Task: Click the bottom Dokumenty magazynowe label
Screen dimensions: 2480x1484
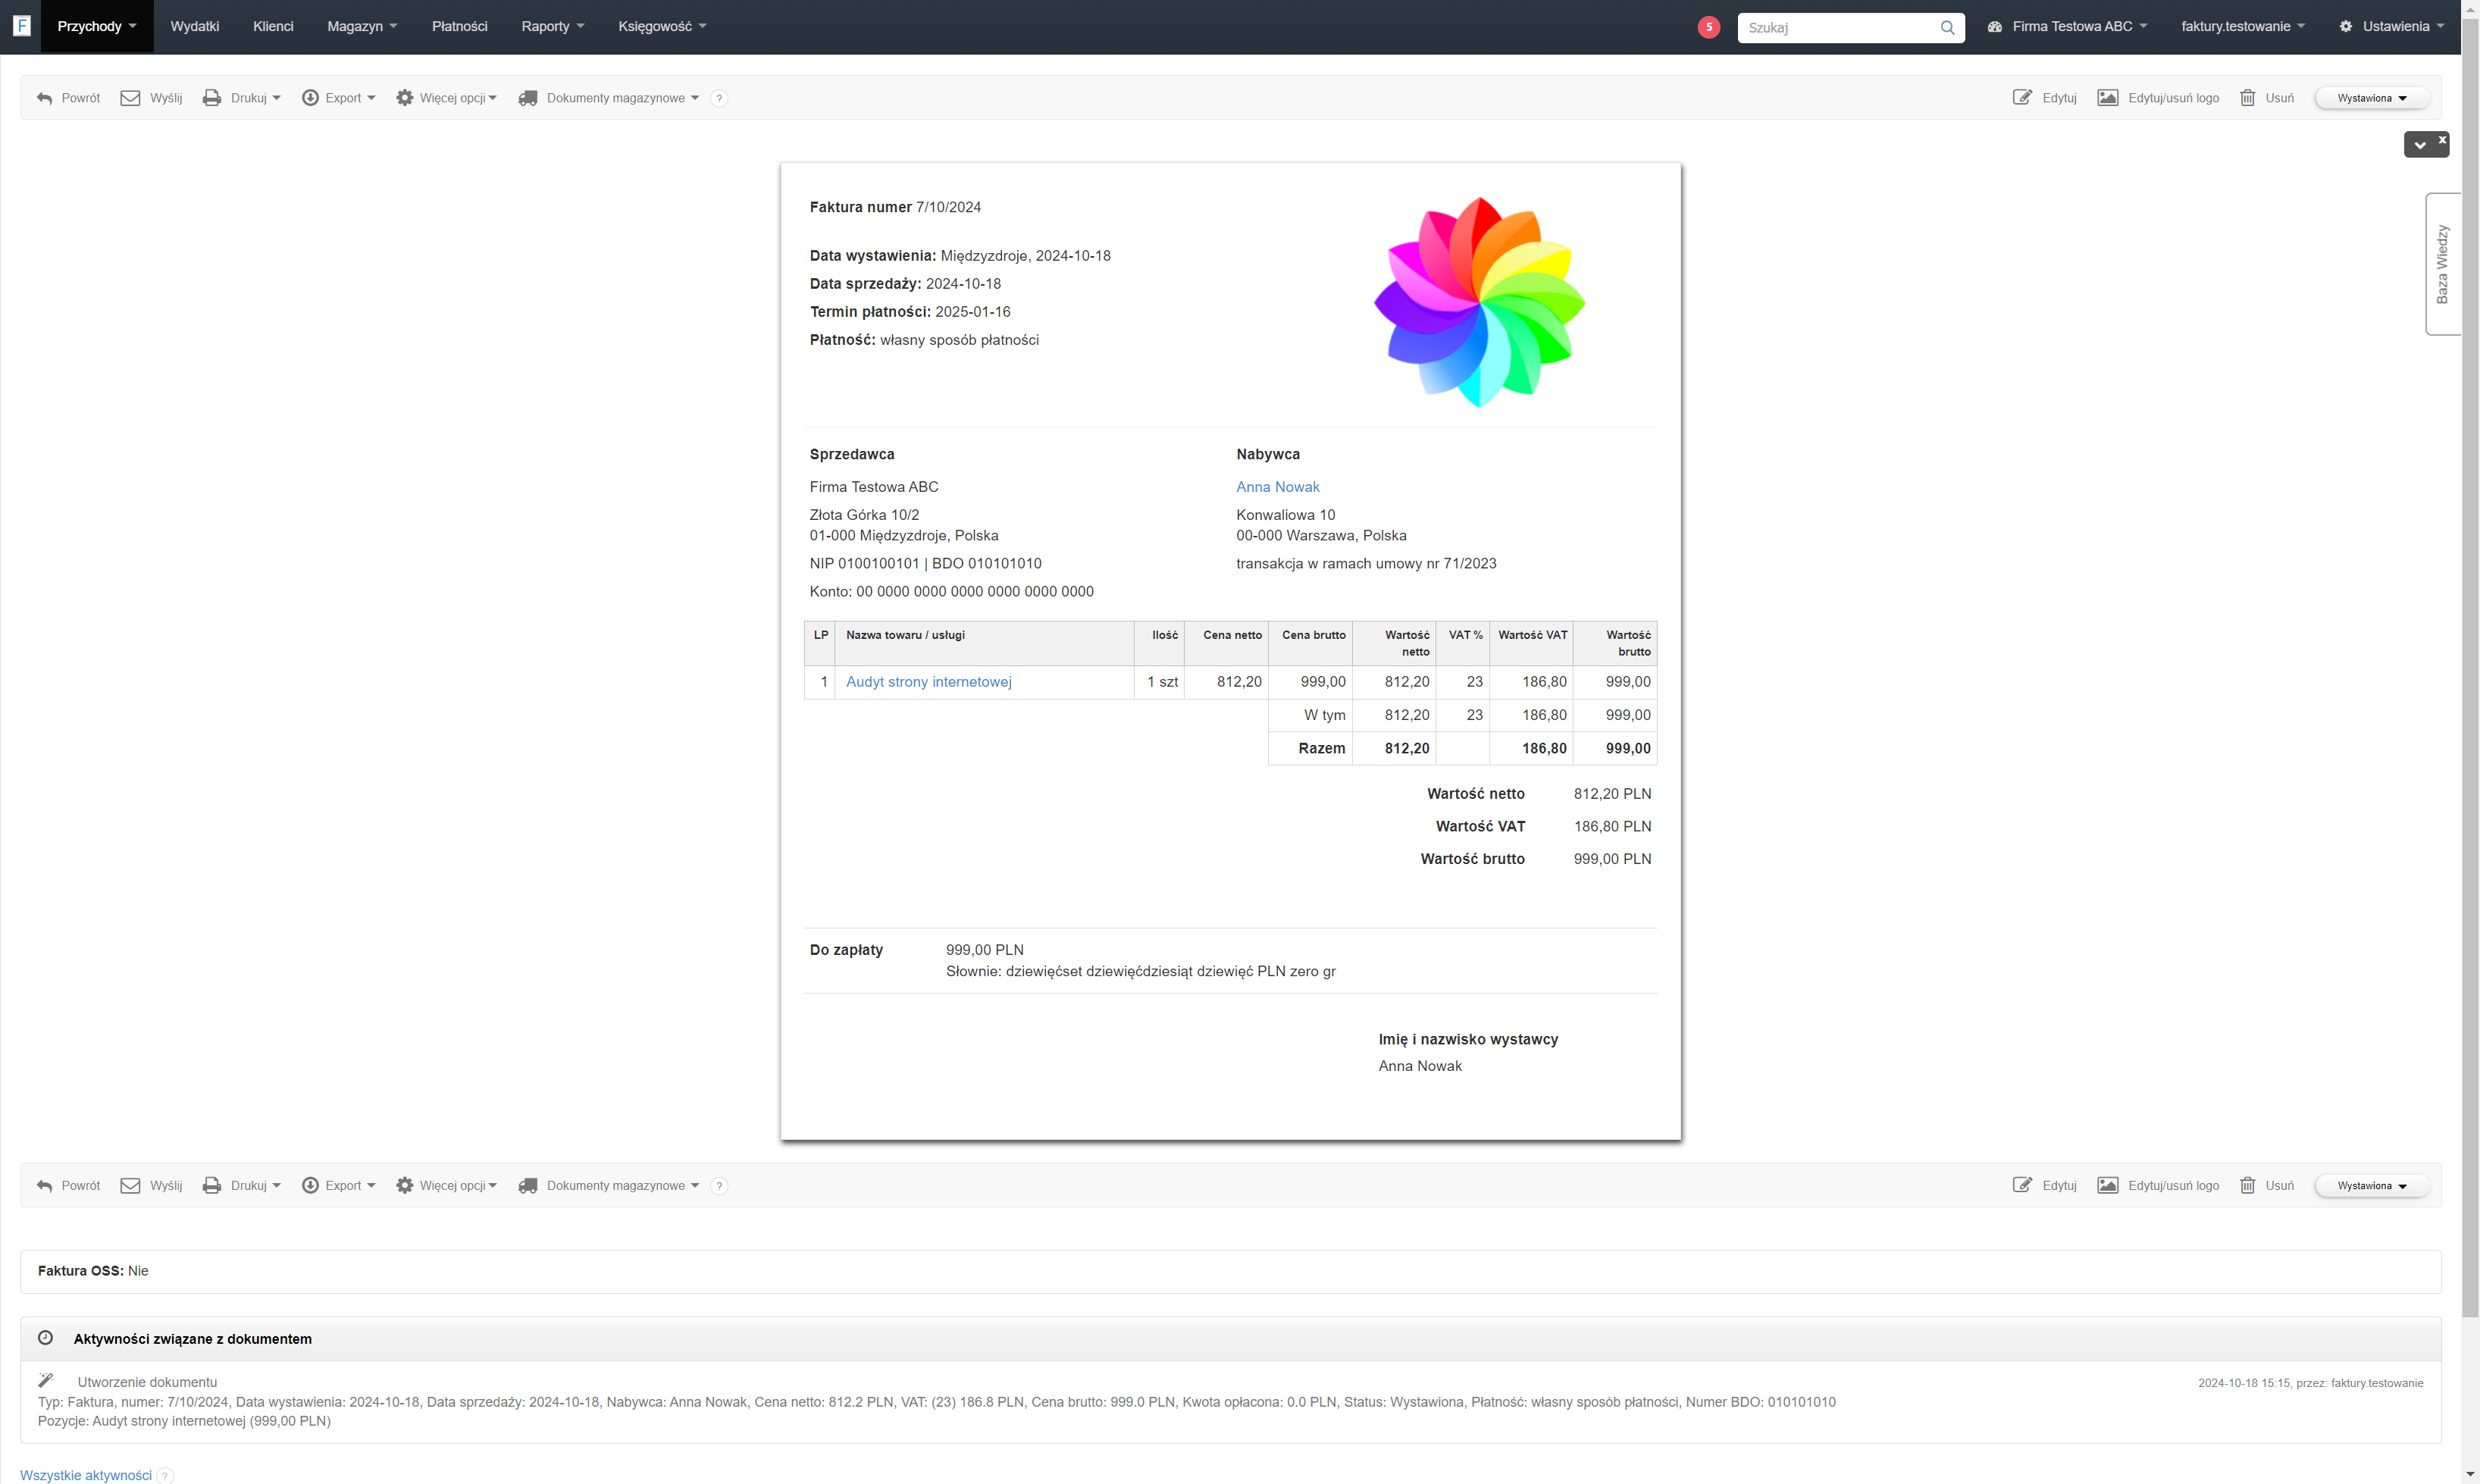Action: point(615,1186)
